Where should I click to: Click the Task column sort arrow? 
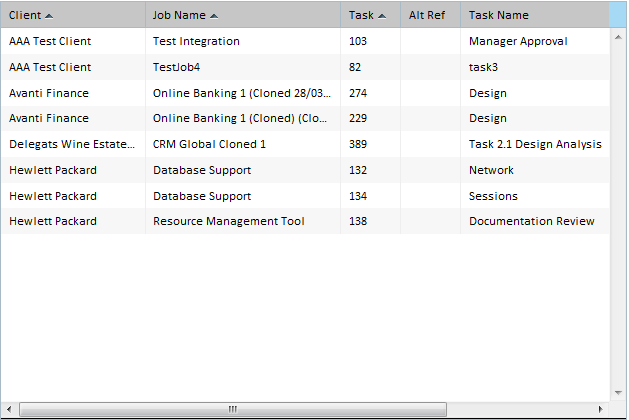382,16
